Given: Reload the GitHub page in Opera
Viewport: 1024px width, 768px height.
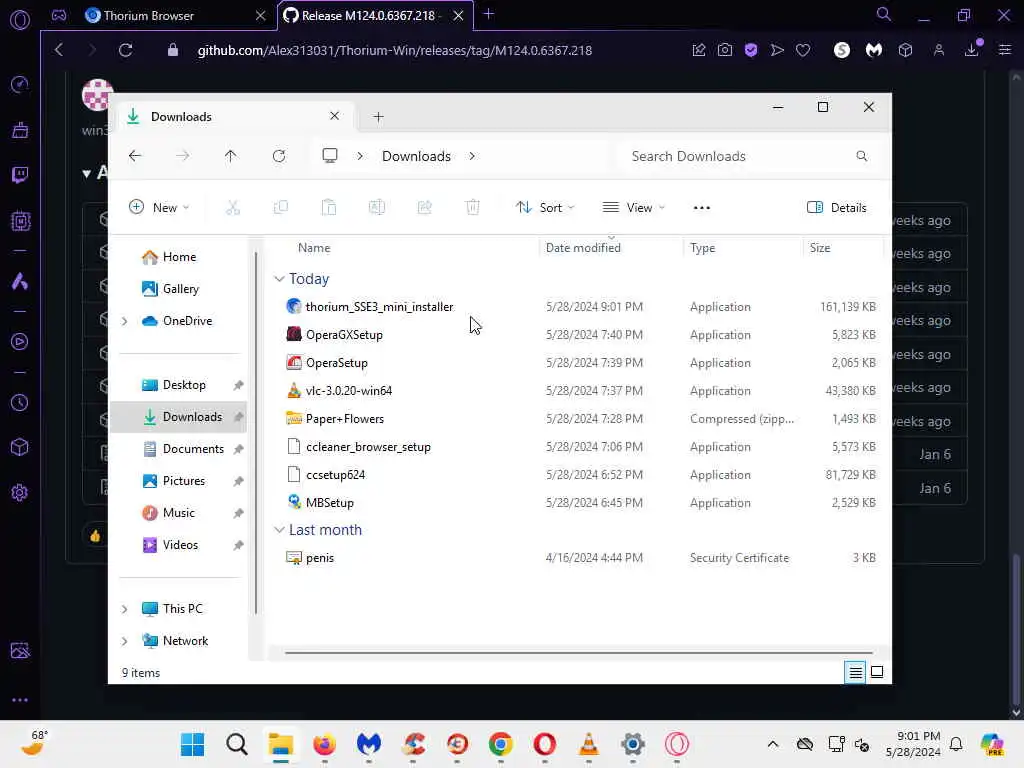Looking at the screenshot, I should (x=125, y=50).
